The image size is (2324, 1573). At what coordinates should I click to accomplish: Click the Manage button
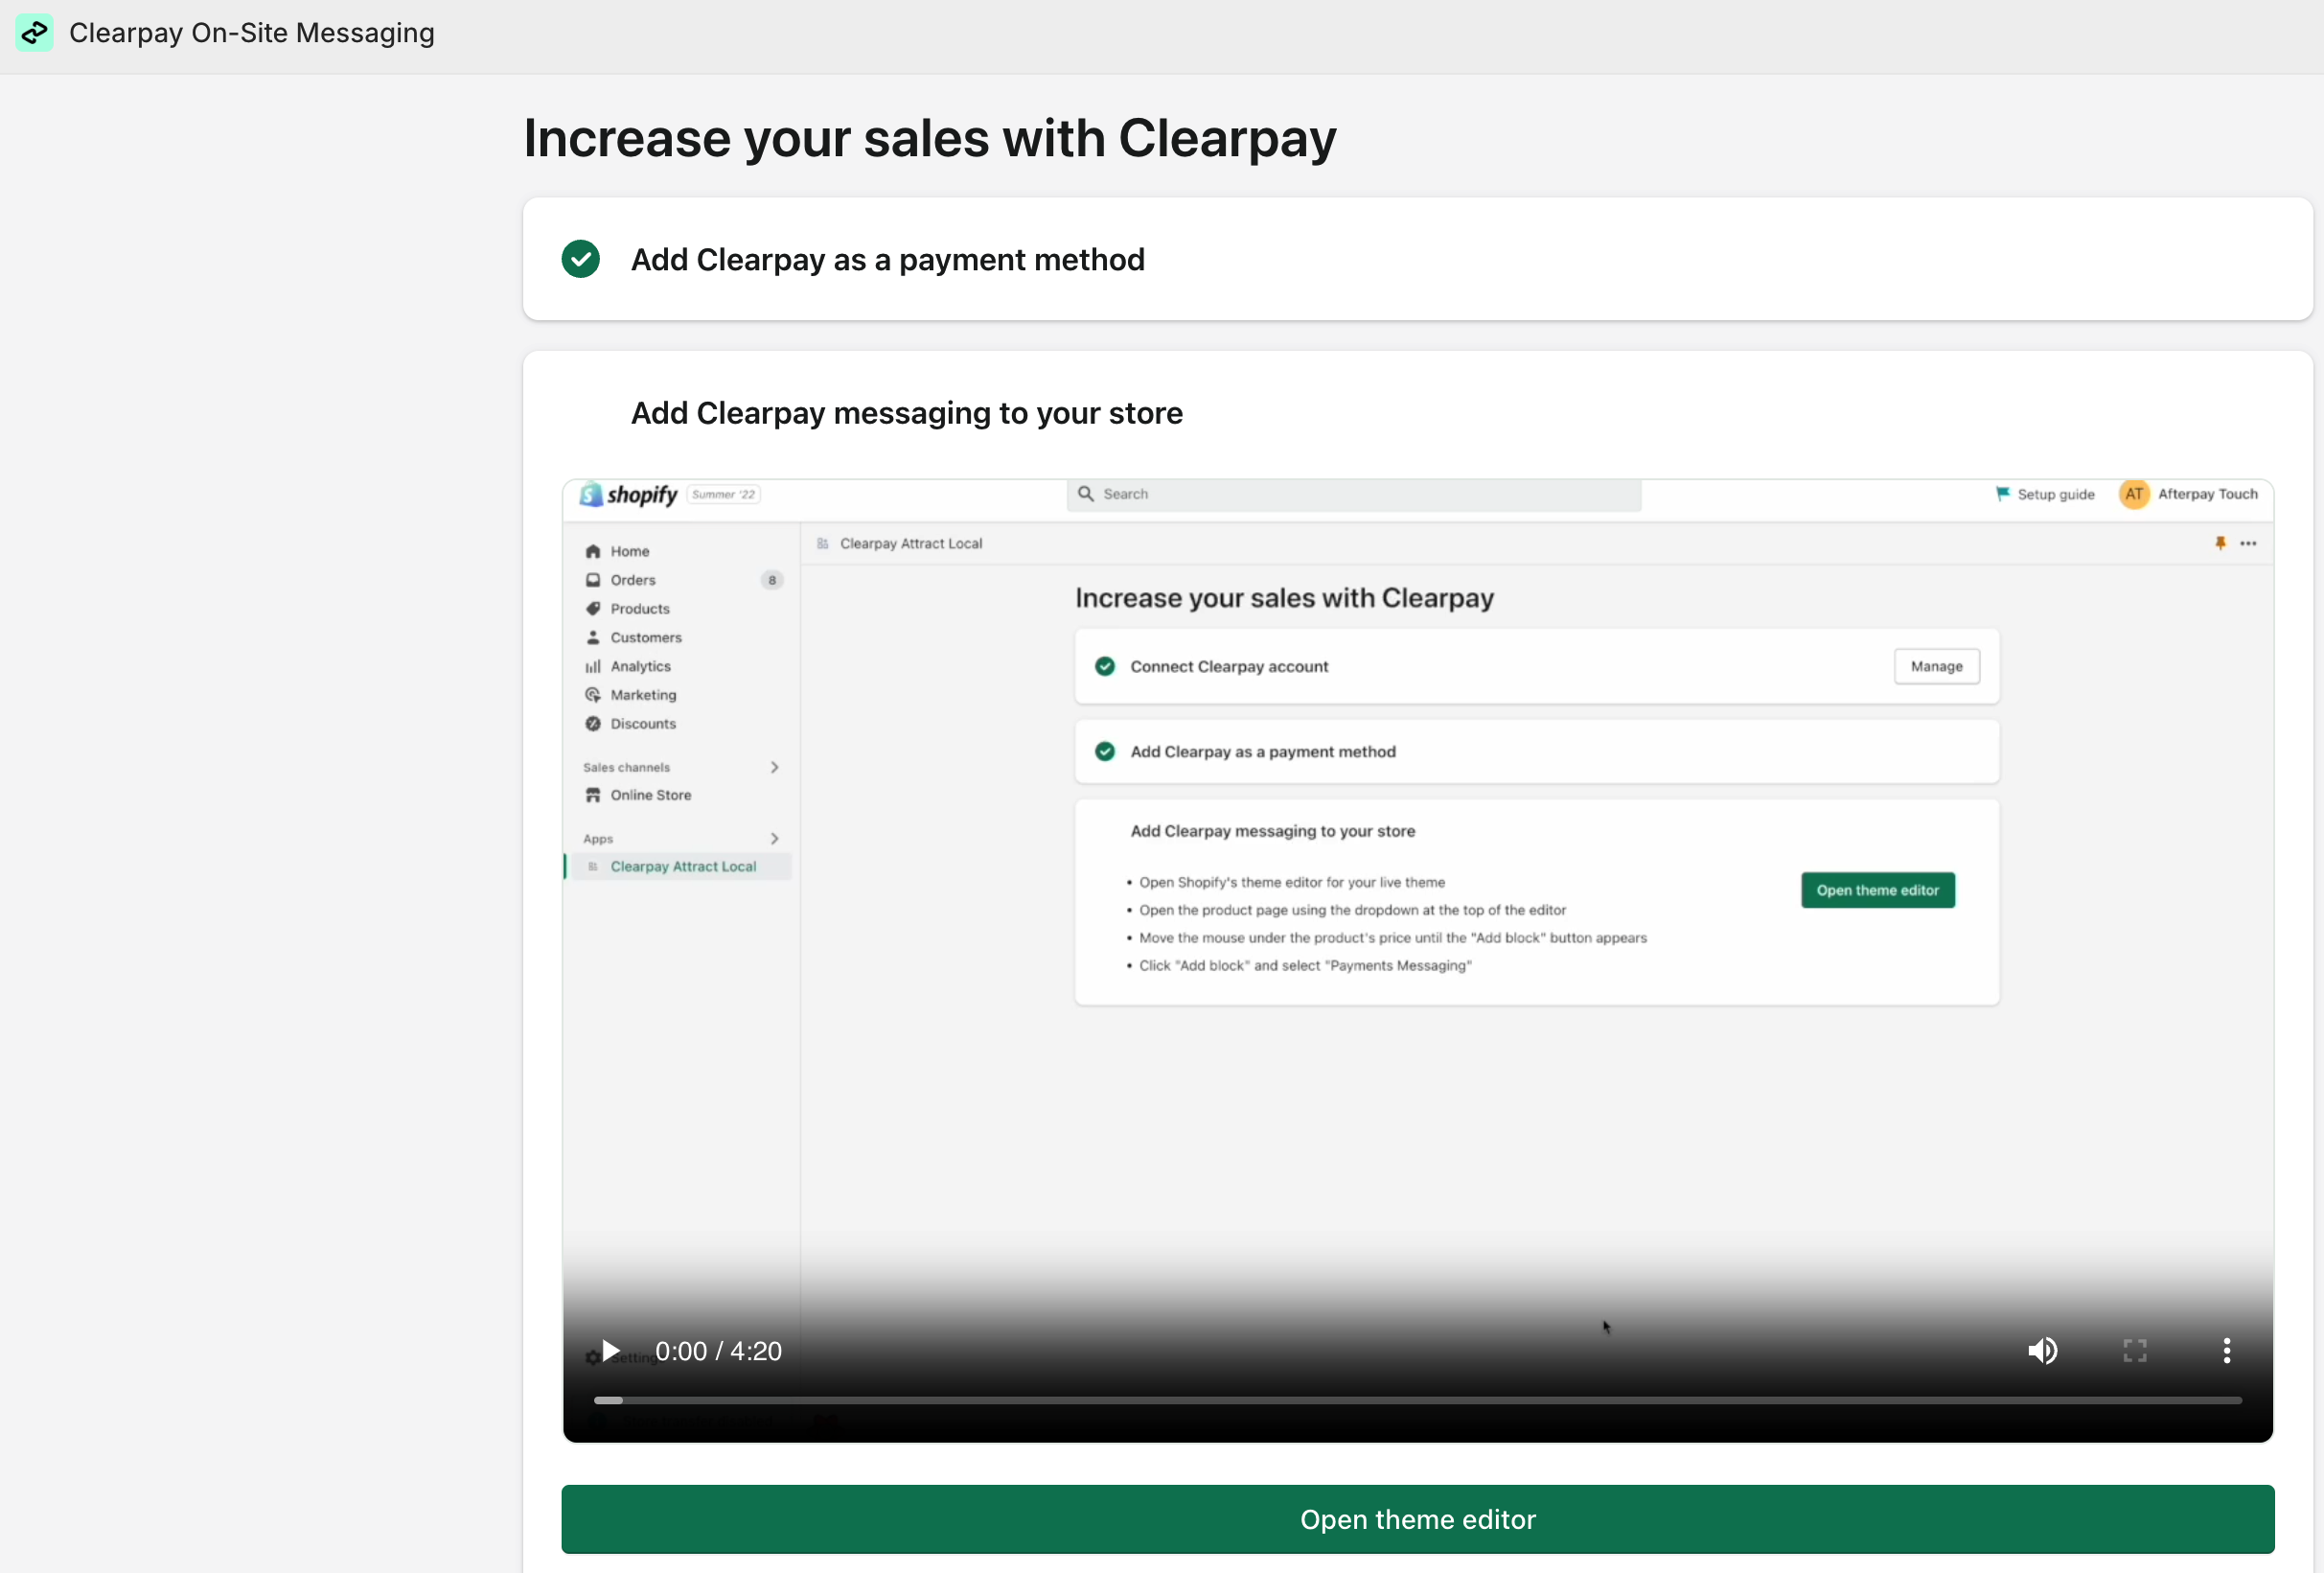(x=1936, y=666)
